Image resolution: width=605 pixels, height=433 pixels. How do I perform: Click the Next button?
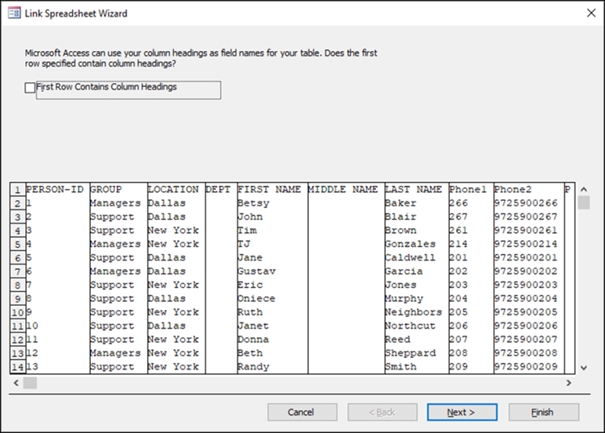point(462,412)
